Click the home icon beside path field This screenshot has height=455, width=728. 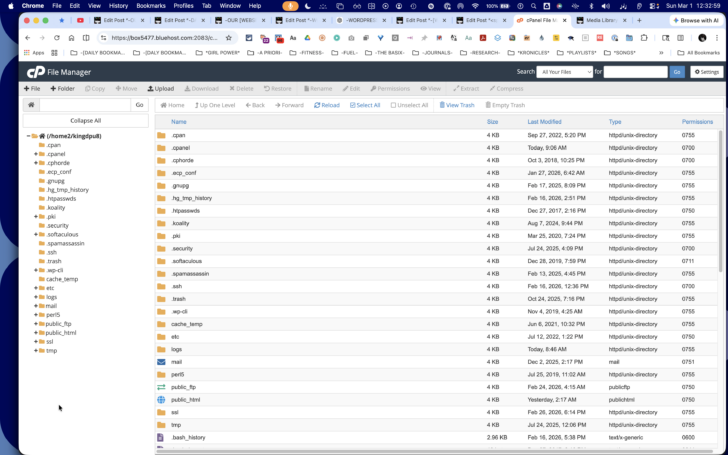(31, 105)
